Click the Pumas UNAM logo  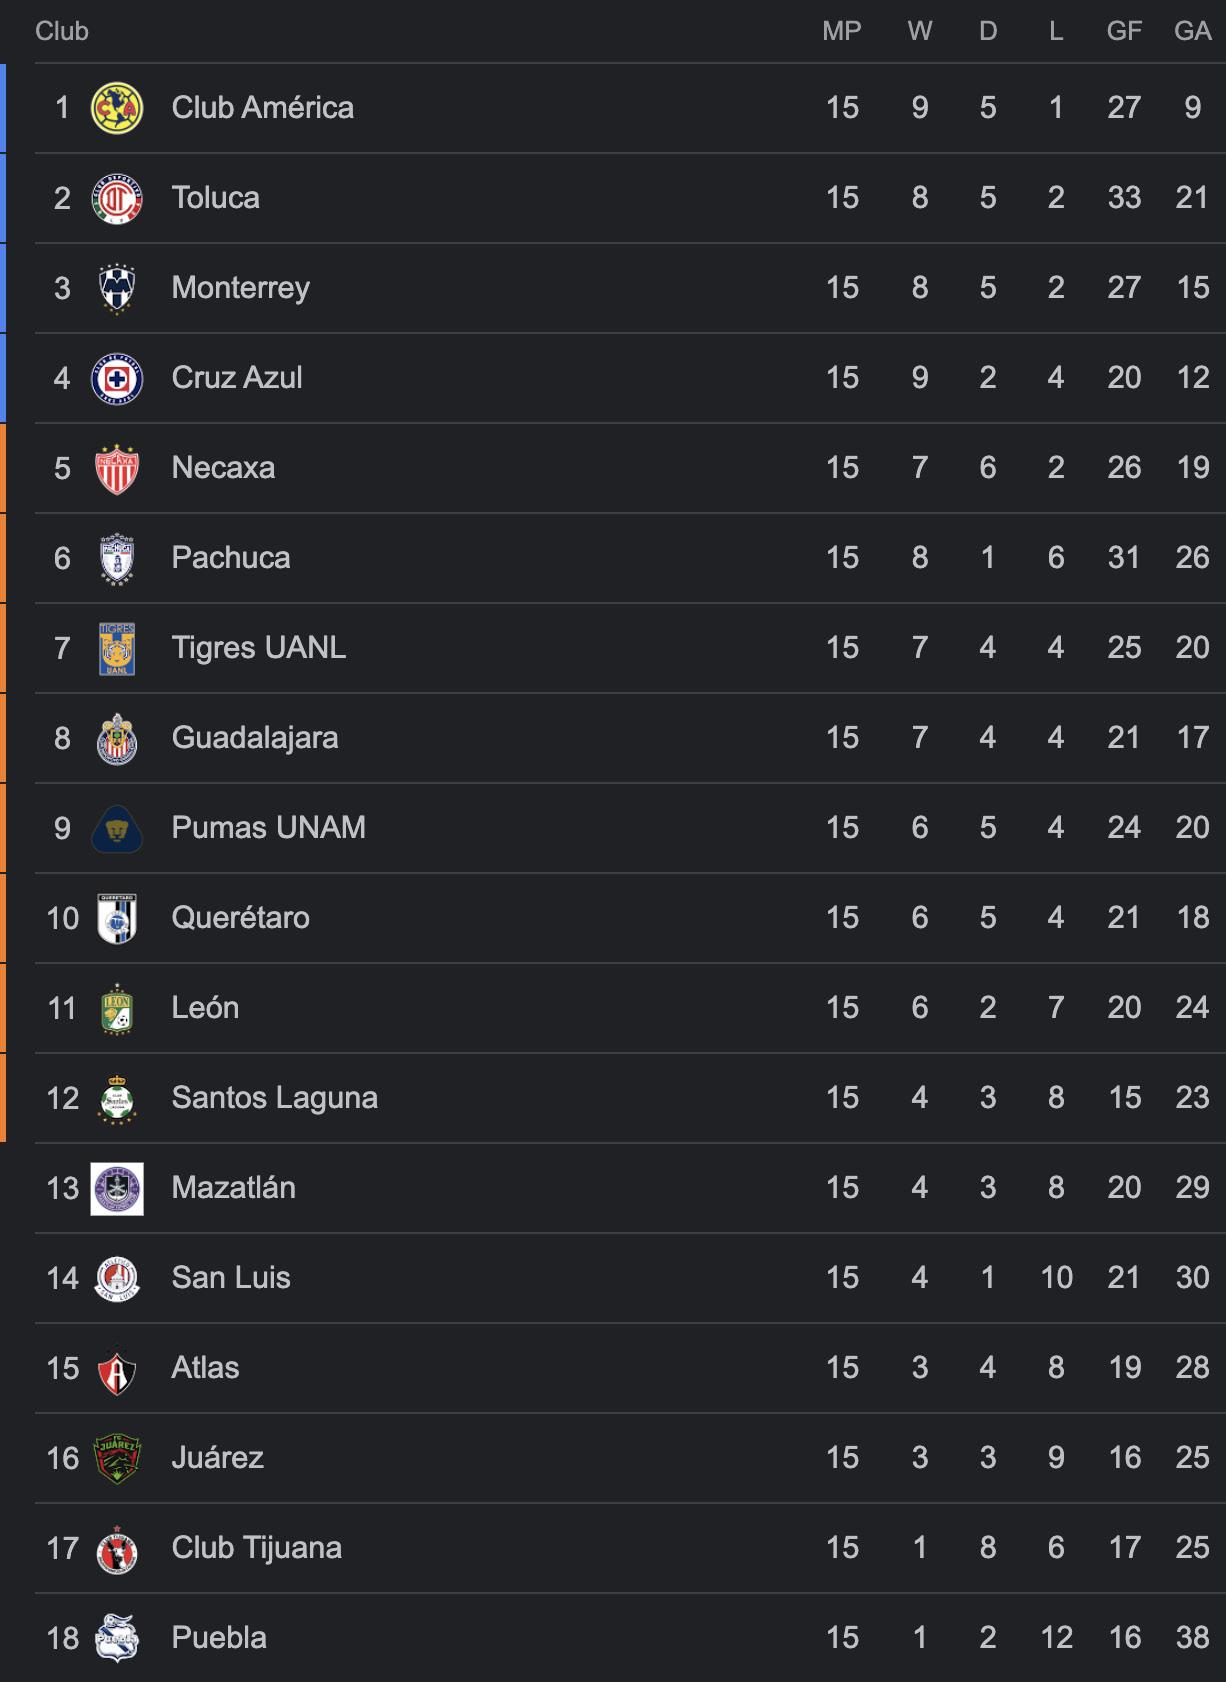tap(117, 828)
